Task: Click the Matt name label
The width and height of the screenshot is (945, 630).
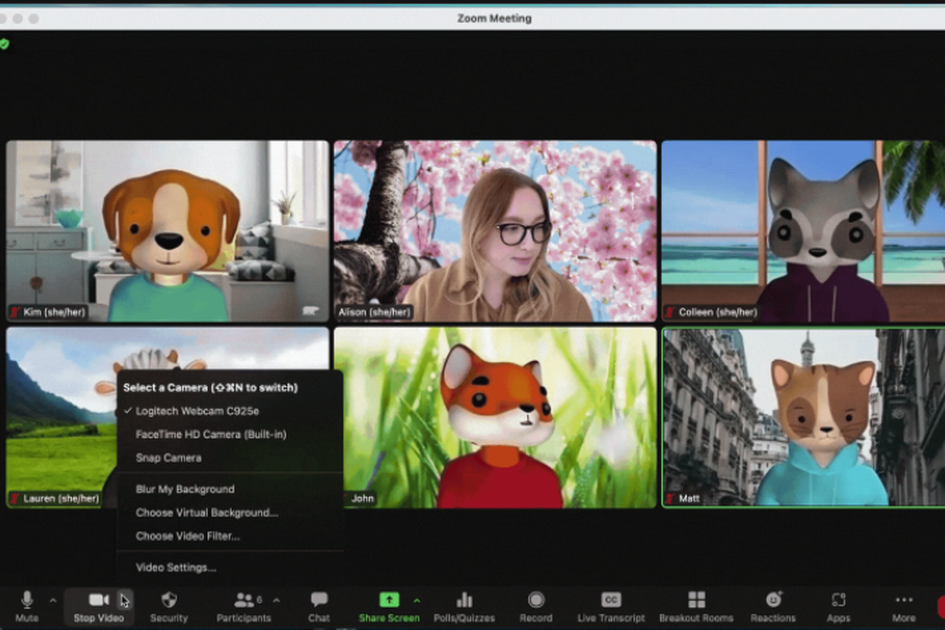Action: click(689, 499)
